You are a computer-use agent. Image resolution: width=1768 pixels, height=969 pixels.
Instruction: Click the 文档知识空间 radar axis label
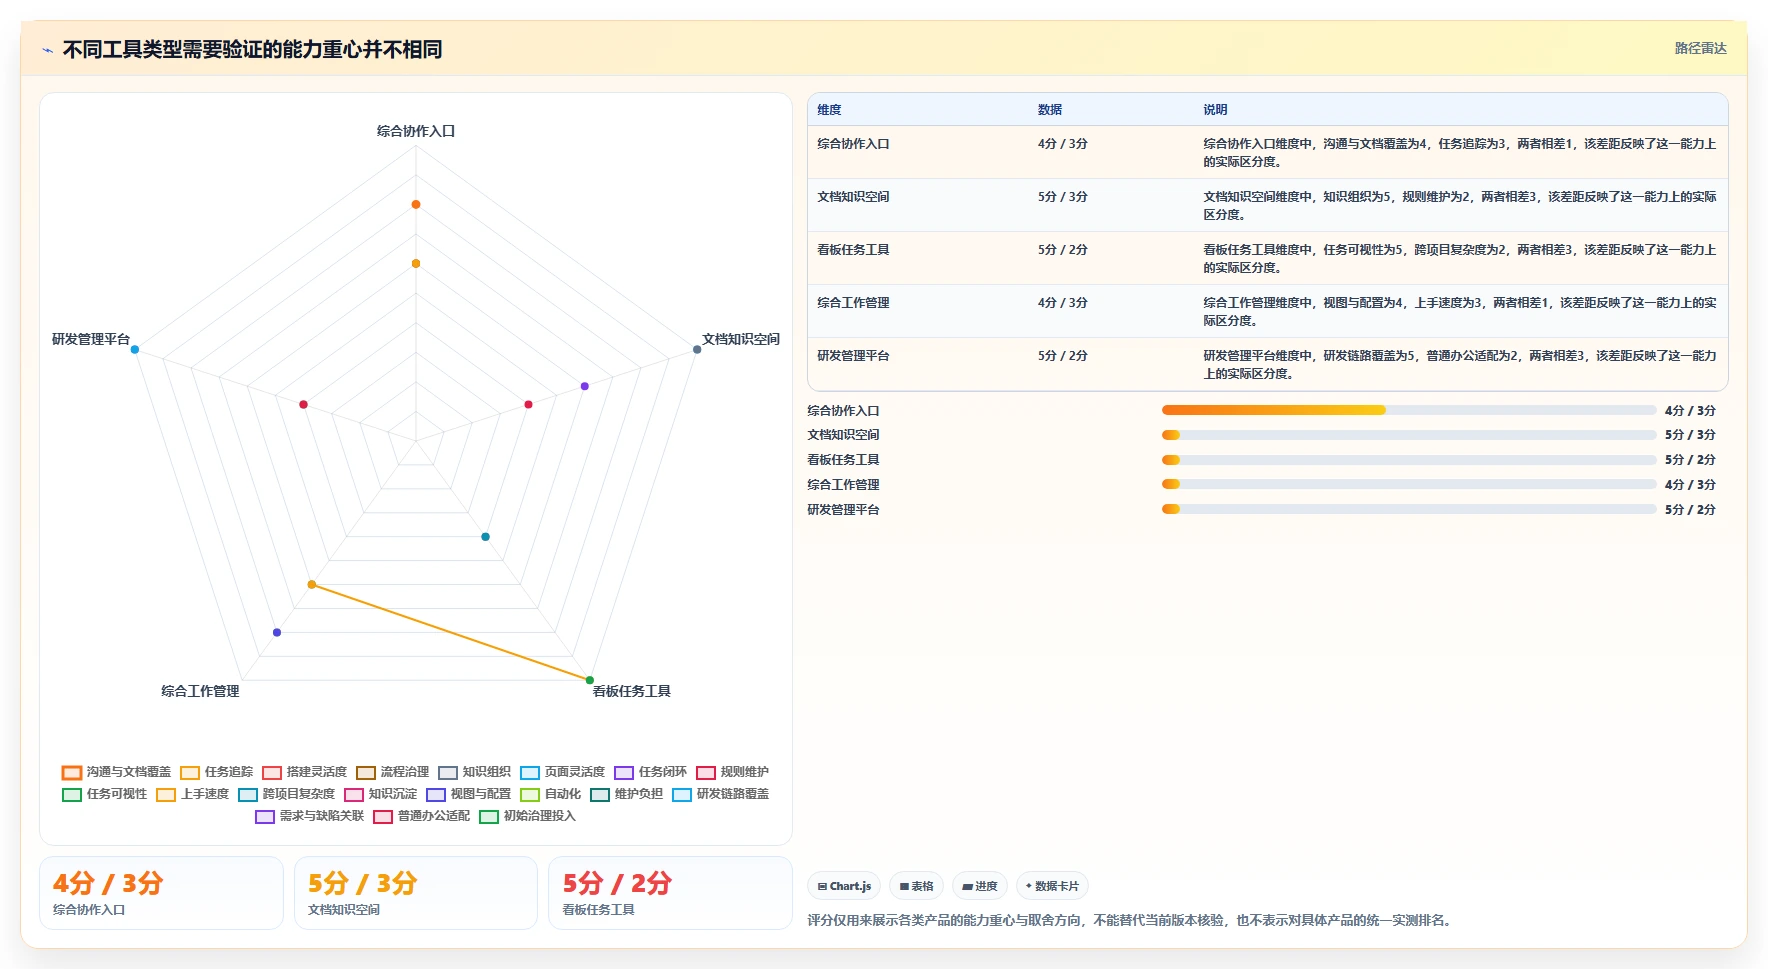point(741,339)
